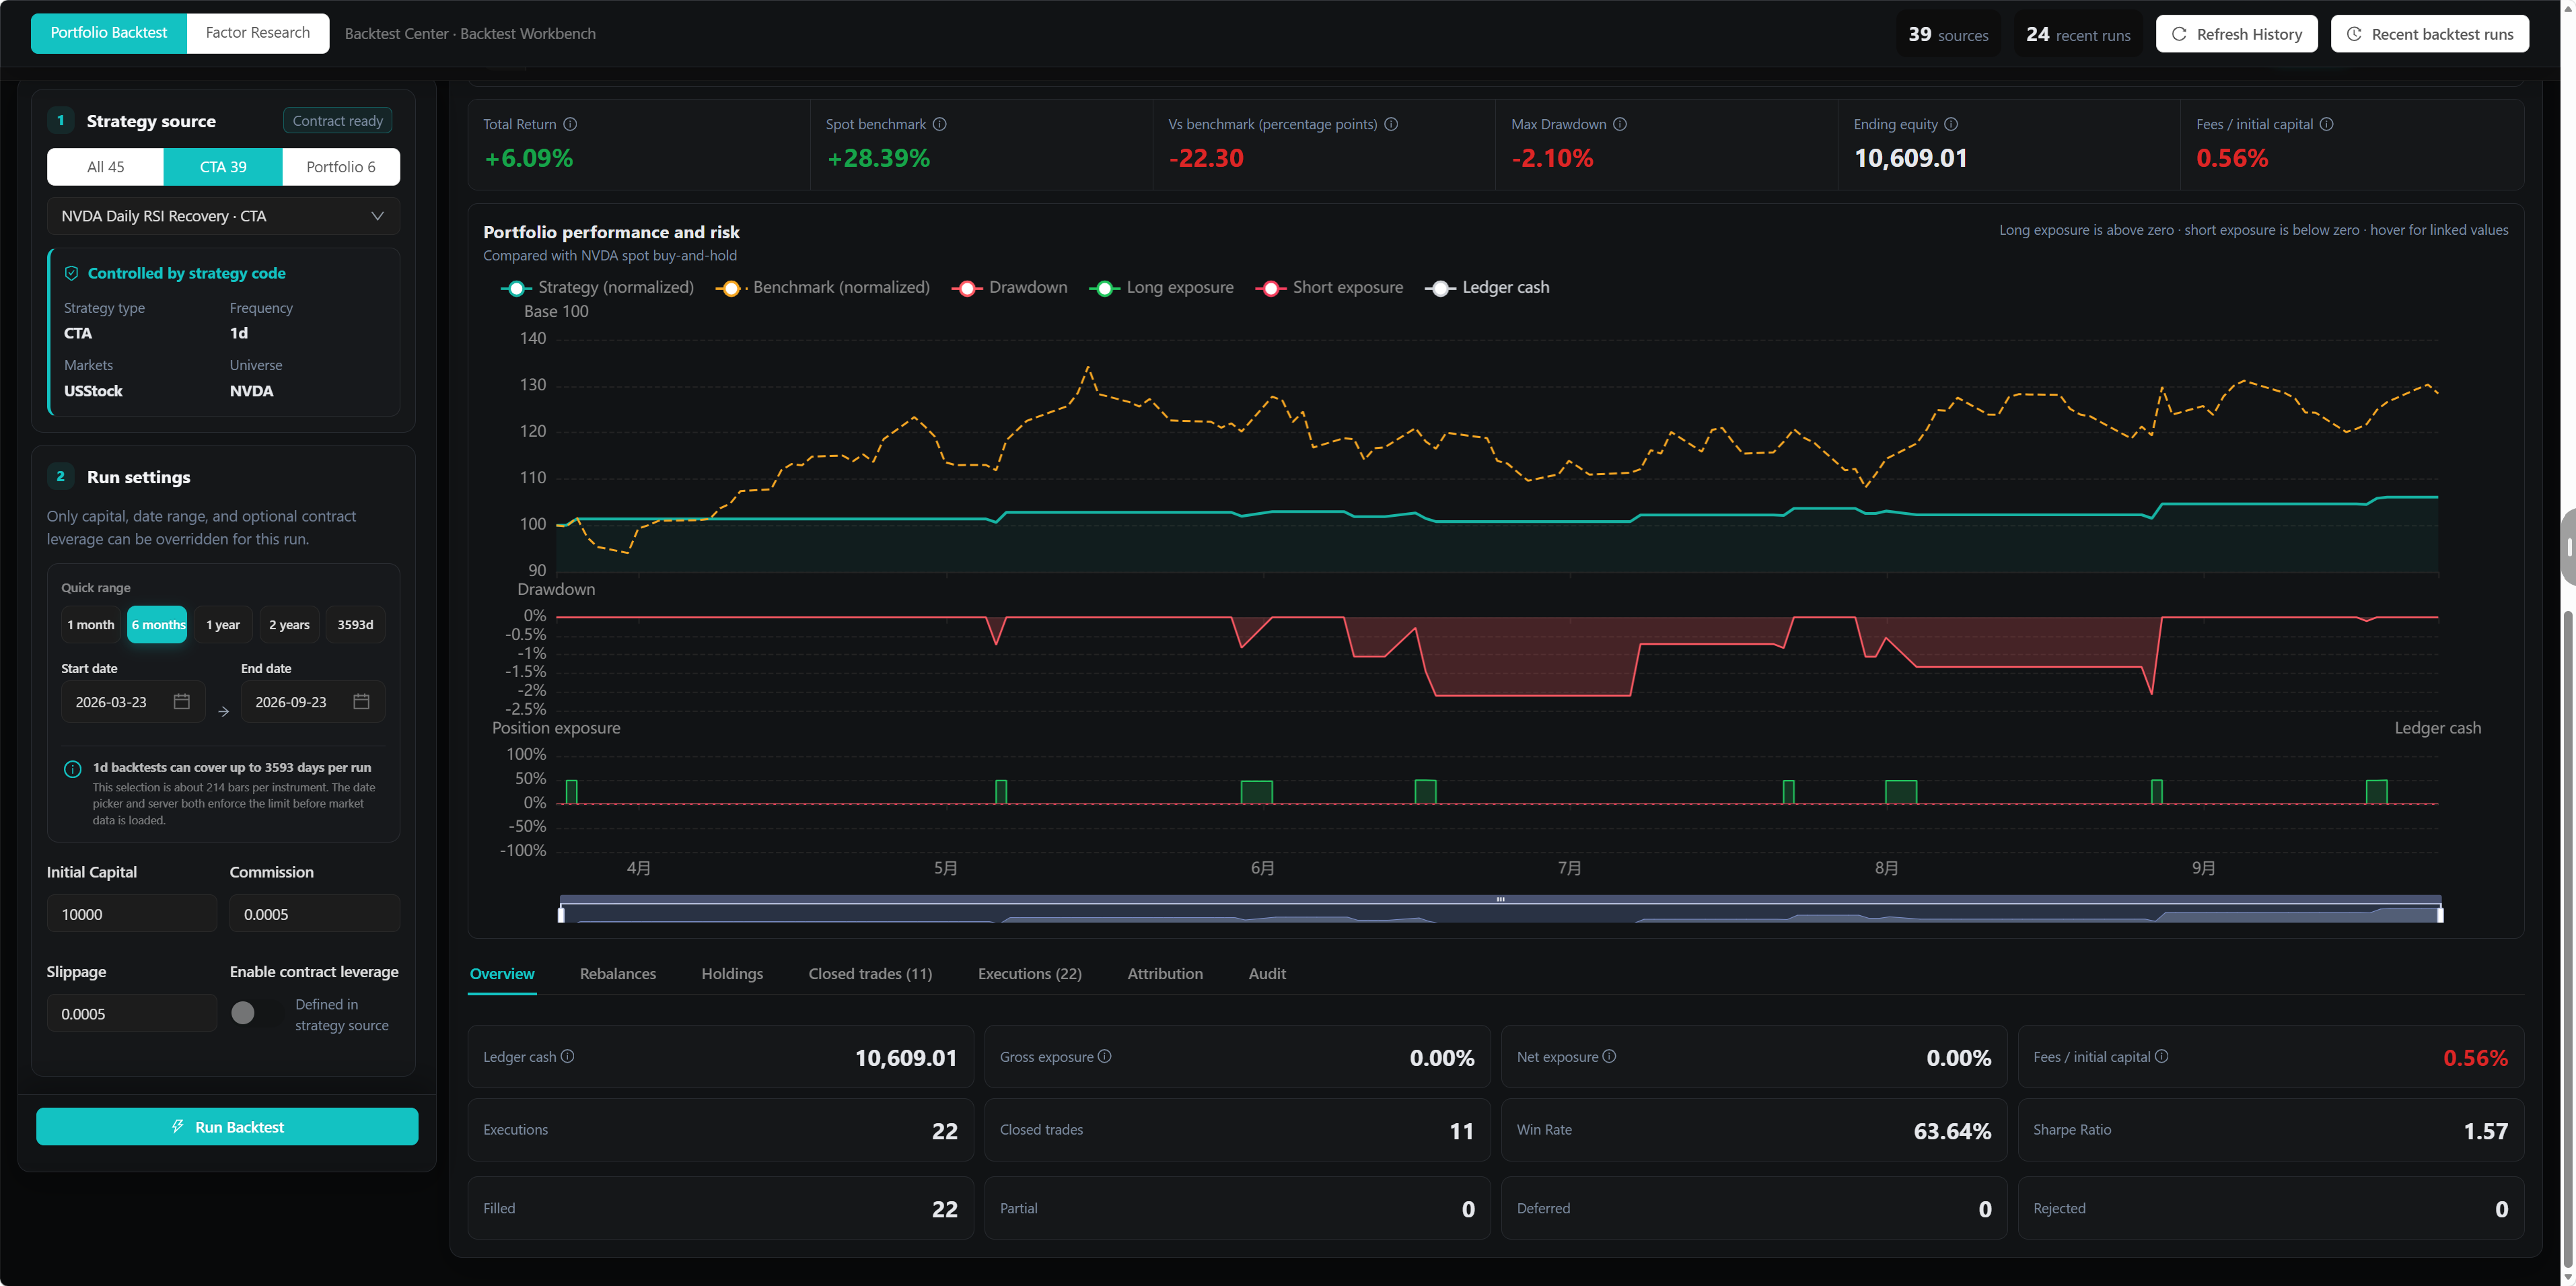2576x1286 pixels.
Task: Click info icon beside Ending equity
Action: pyautogui.click(x=1951, y=124)
